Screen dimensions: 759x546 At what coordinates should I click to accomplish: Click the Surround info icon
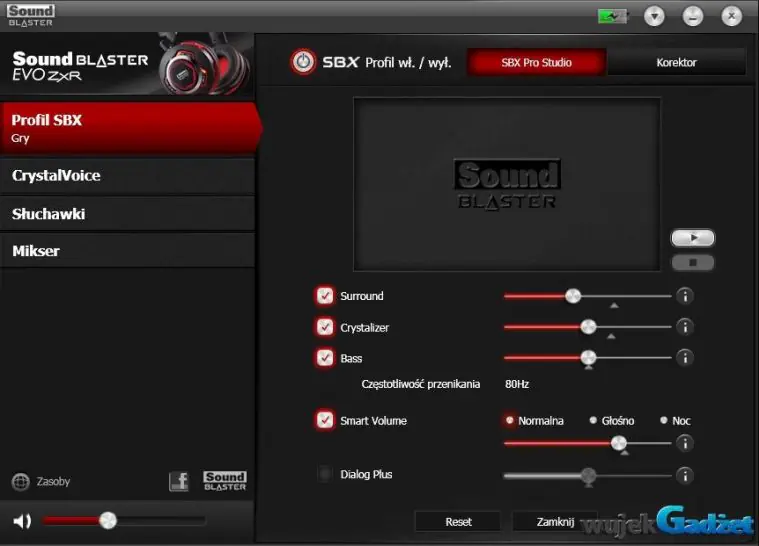pos(685,296)
